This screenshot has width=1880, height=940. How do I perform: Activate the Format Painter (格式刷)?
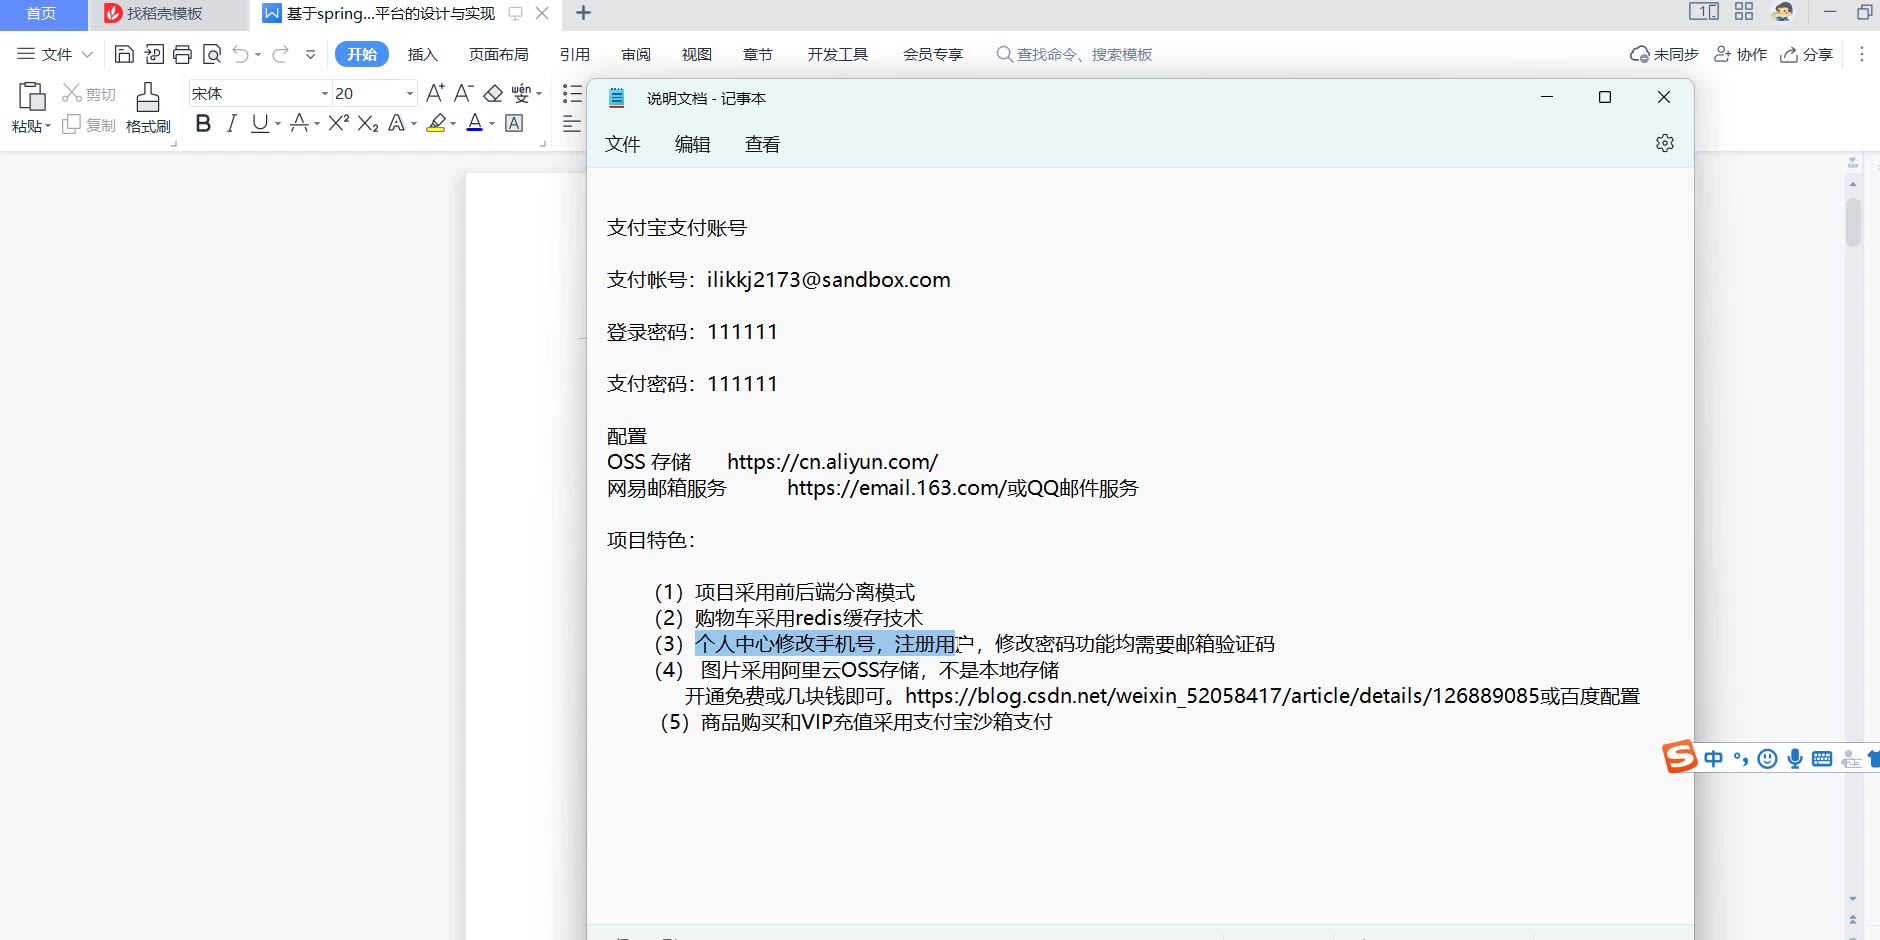[148, 108]
